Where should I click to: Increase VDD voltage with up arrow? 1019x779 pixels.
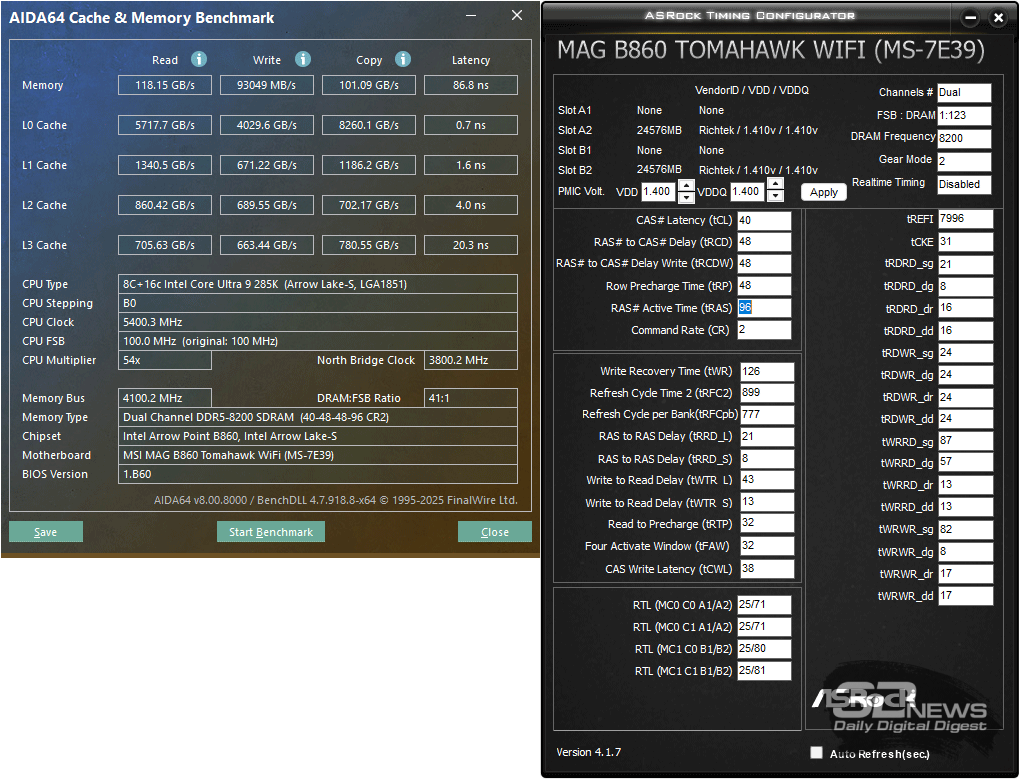686,186
